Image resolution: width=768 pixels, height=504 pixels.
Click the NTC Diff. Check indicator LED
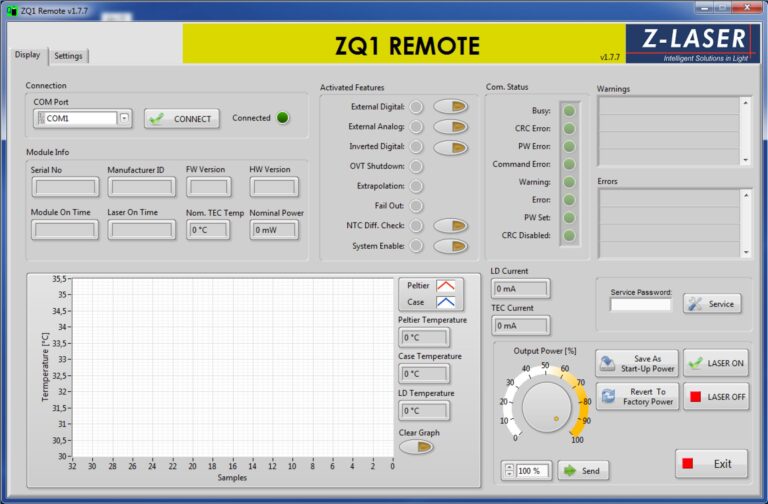click(x=416, y=226)
